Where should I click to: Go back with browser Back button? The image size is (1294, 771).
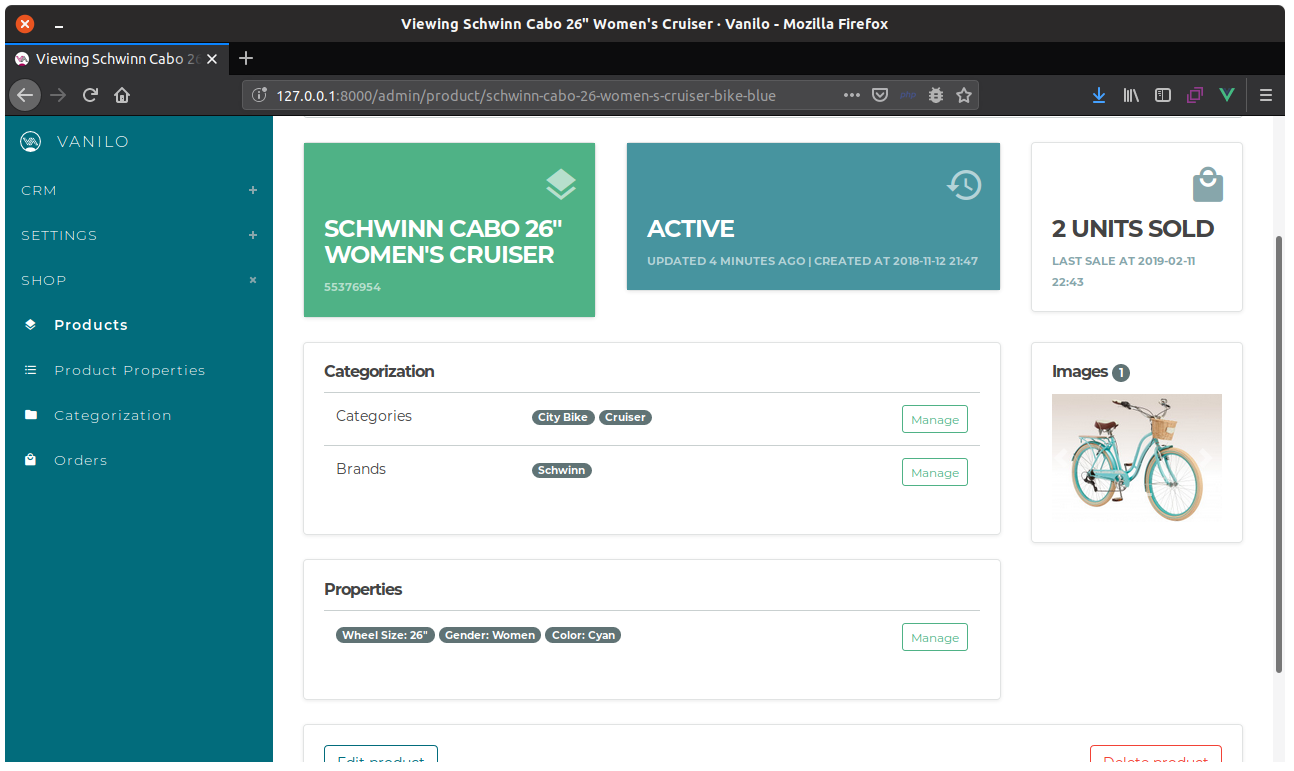coord(25,95)
